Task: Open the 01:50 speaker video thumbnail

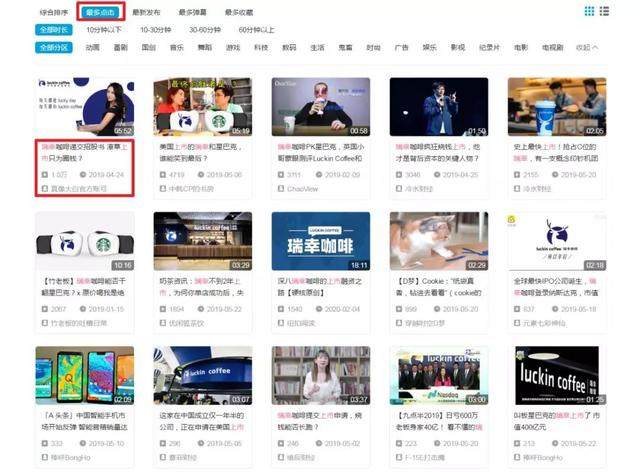Action: (x=439, y=107)
